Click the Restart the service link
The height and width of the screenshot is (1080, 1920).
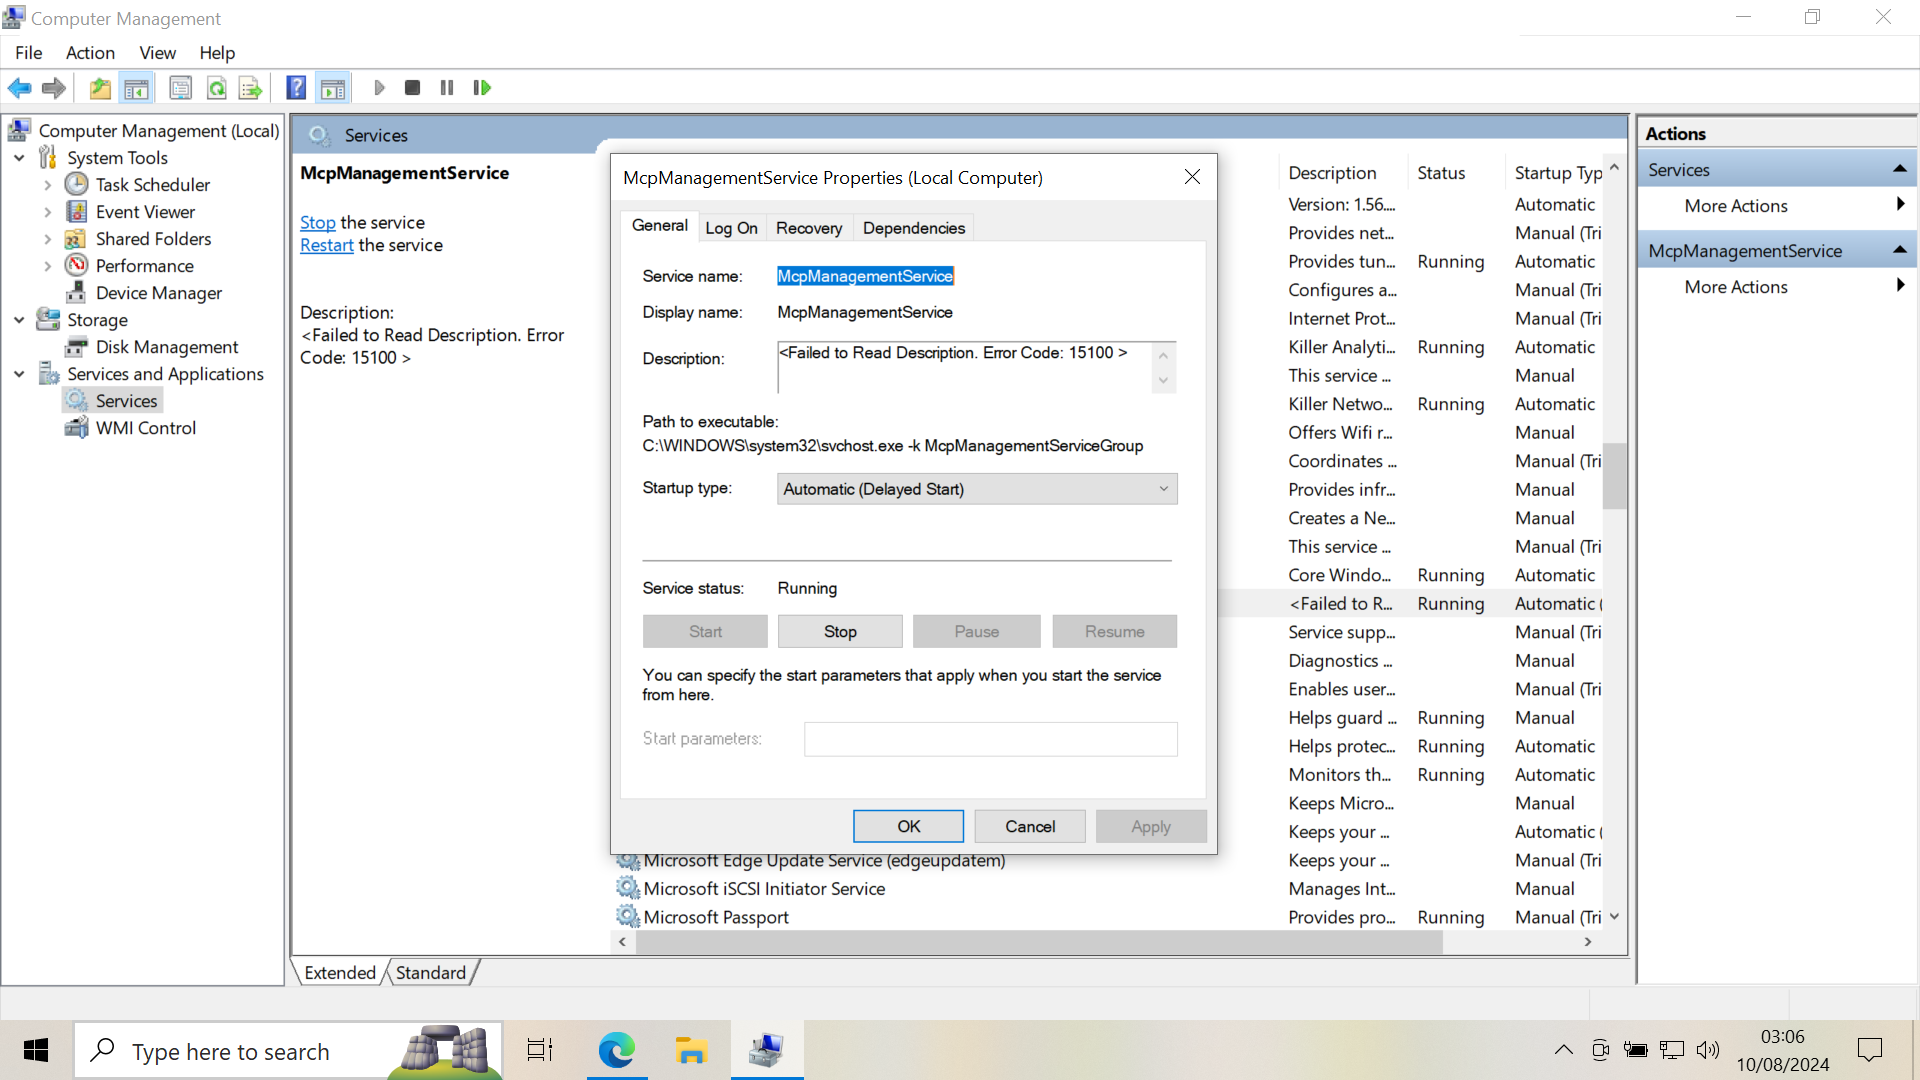[326, 245]
